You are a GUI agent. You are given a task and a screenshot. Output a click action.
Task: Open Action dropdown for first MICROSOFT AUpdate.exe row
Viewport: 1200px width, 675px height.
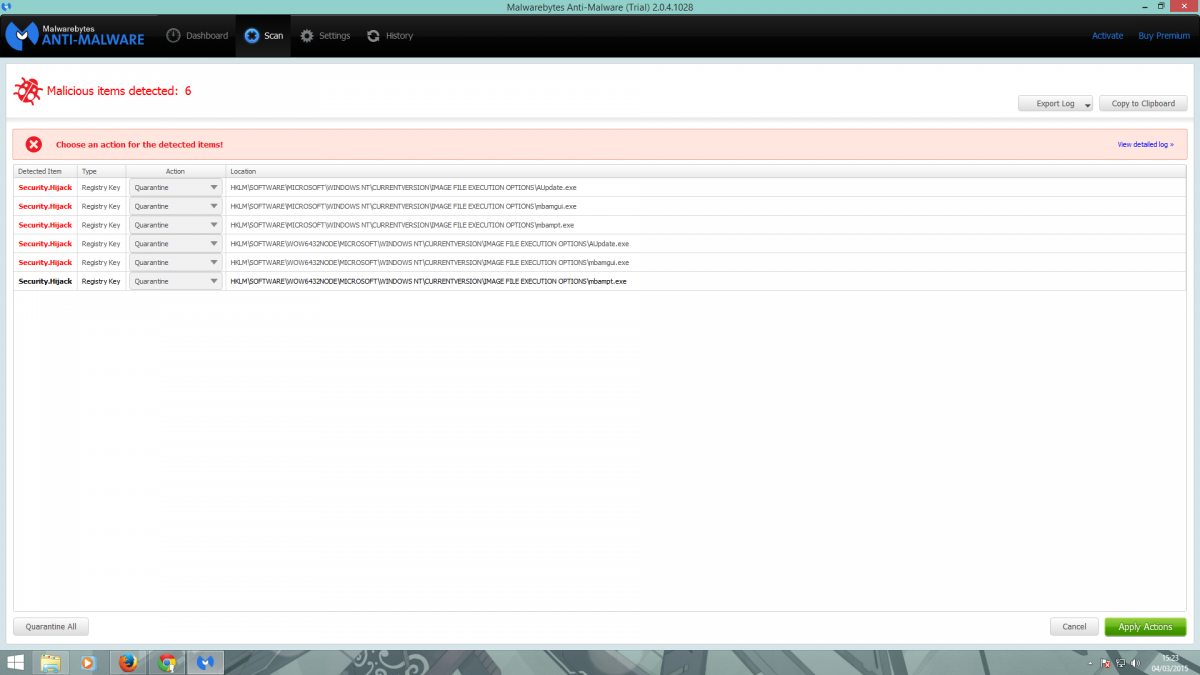[x=175, y=187]
